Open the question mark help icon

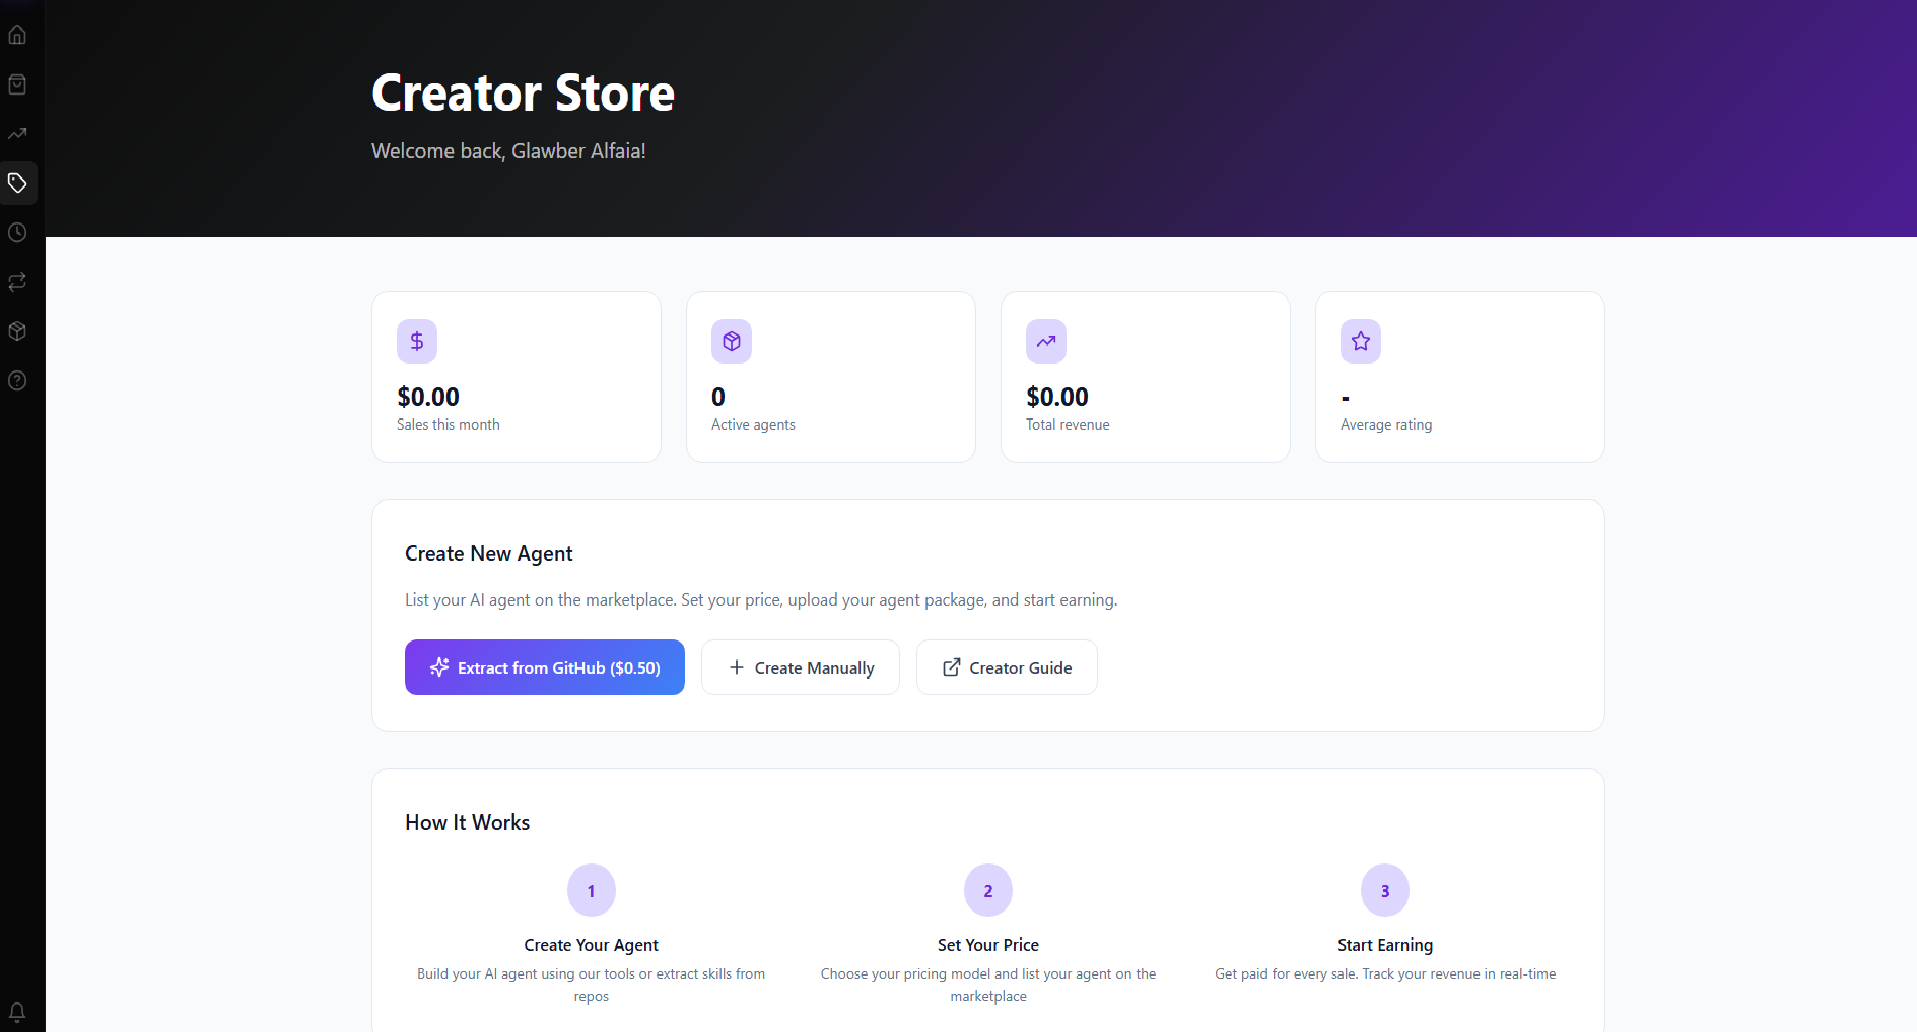[17, 380]
